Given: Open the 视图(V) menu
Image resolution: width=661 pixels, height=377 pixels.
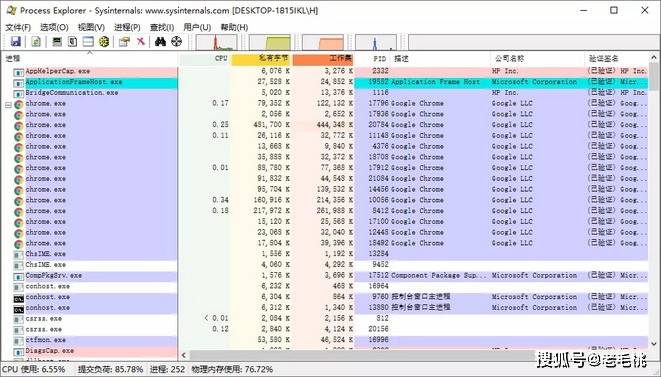Looking at the screenshot, I should click(x=91, y=27).
